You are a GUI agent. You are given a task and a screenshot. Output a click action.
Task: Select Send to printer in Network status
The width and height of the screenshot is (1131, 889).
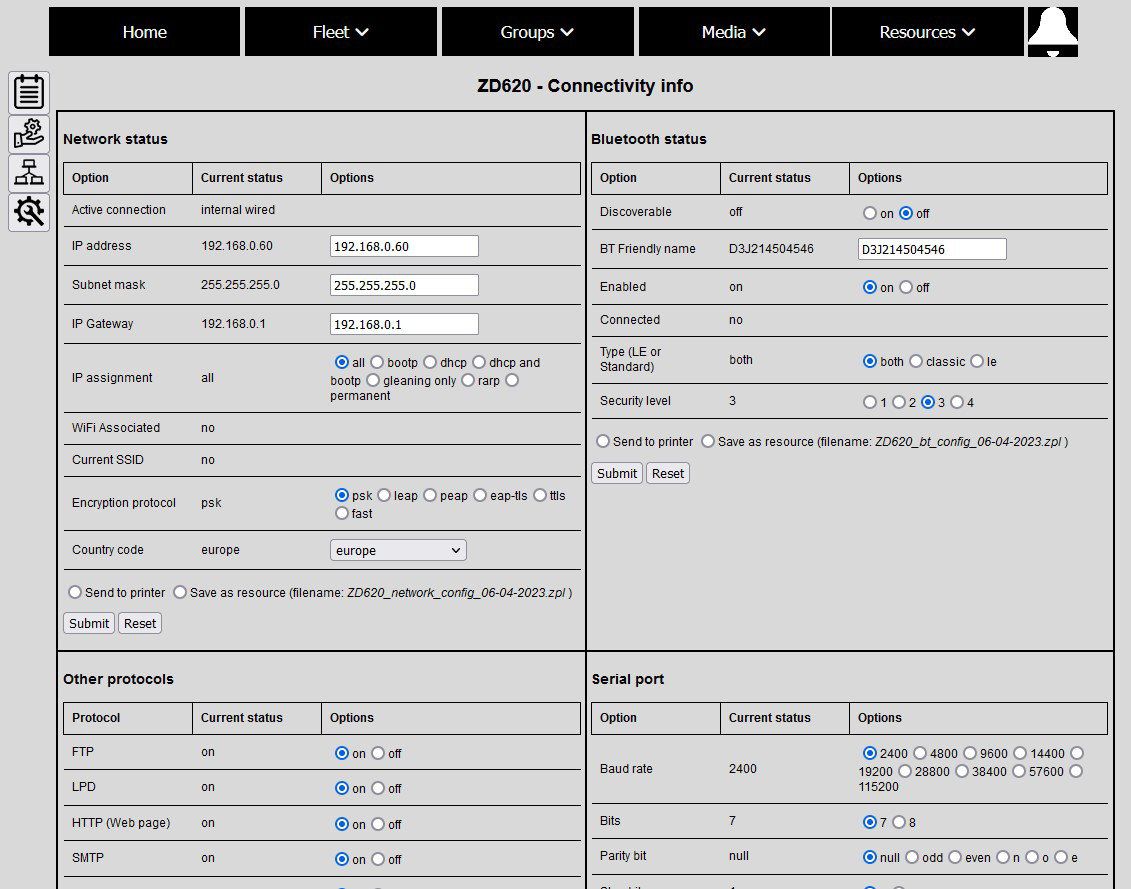75,592
